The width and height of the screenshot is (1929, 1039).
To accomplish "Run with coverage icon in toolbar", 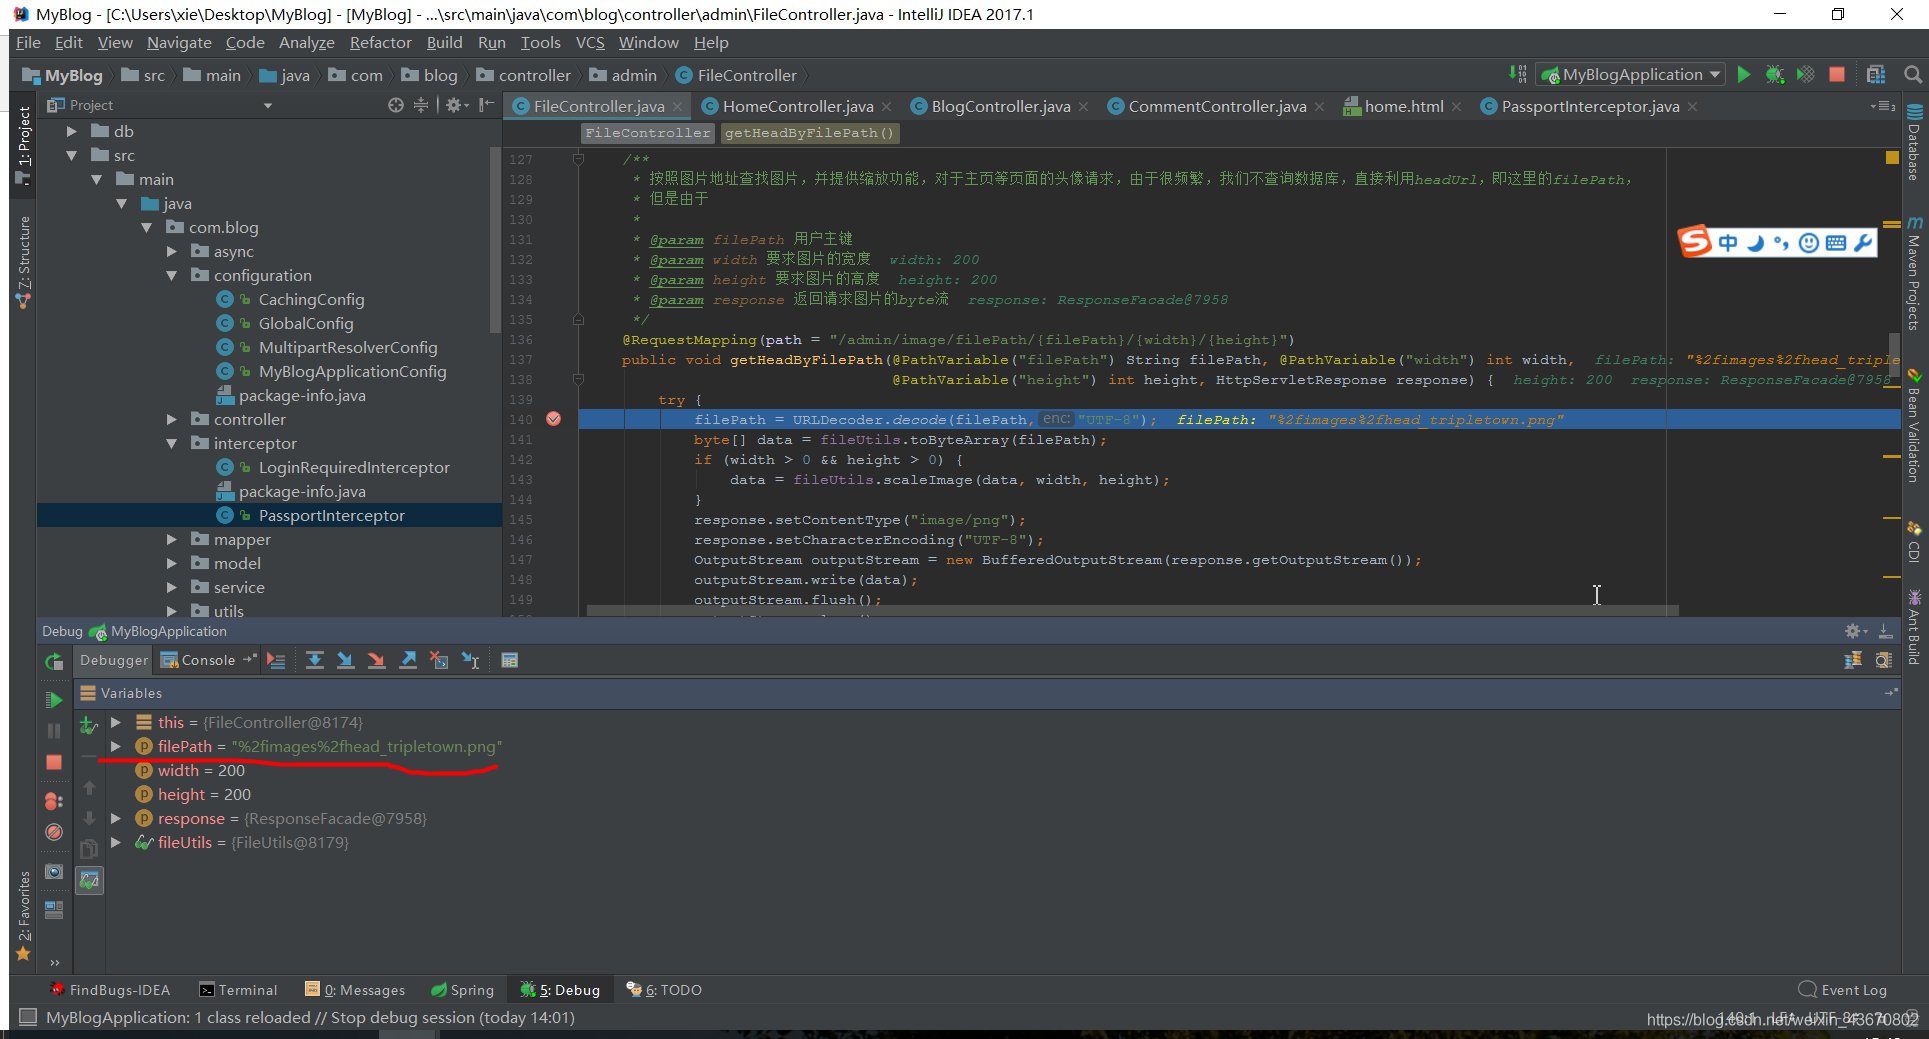I will tap(1805, 75).
